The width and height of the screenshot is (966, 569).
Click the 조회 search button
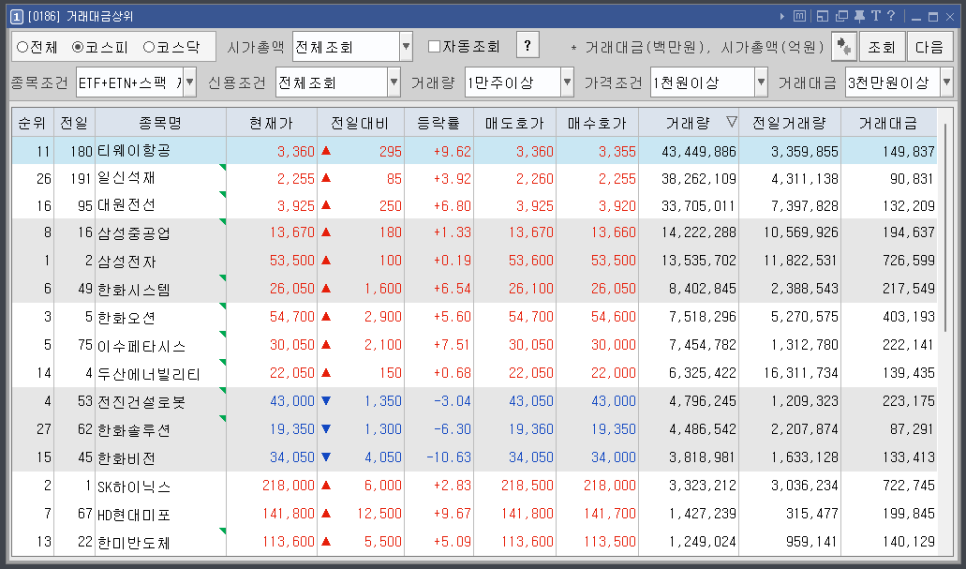pyautogui.click(x=882, y=47)
